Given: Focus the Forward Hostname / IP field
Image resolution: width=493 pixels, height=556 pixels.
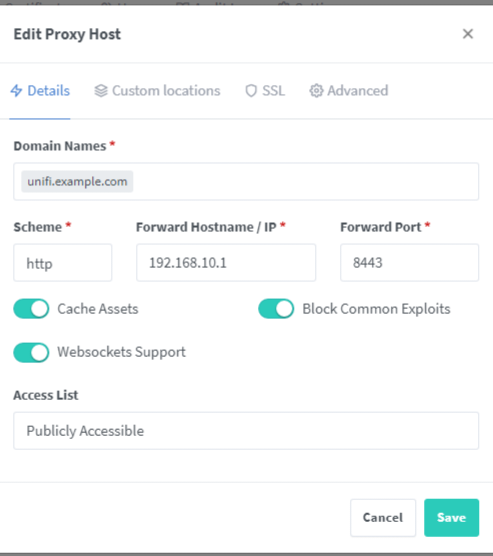Looking at the screenshot, I should pyautogui.click(x=226, y=263).
